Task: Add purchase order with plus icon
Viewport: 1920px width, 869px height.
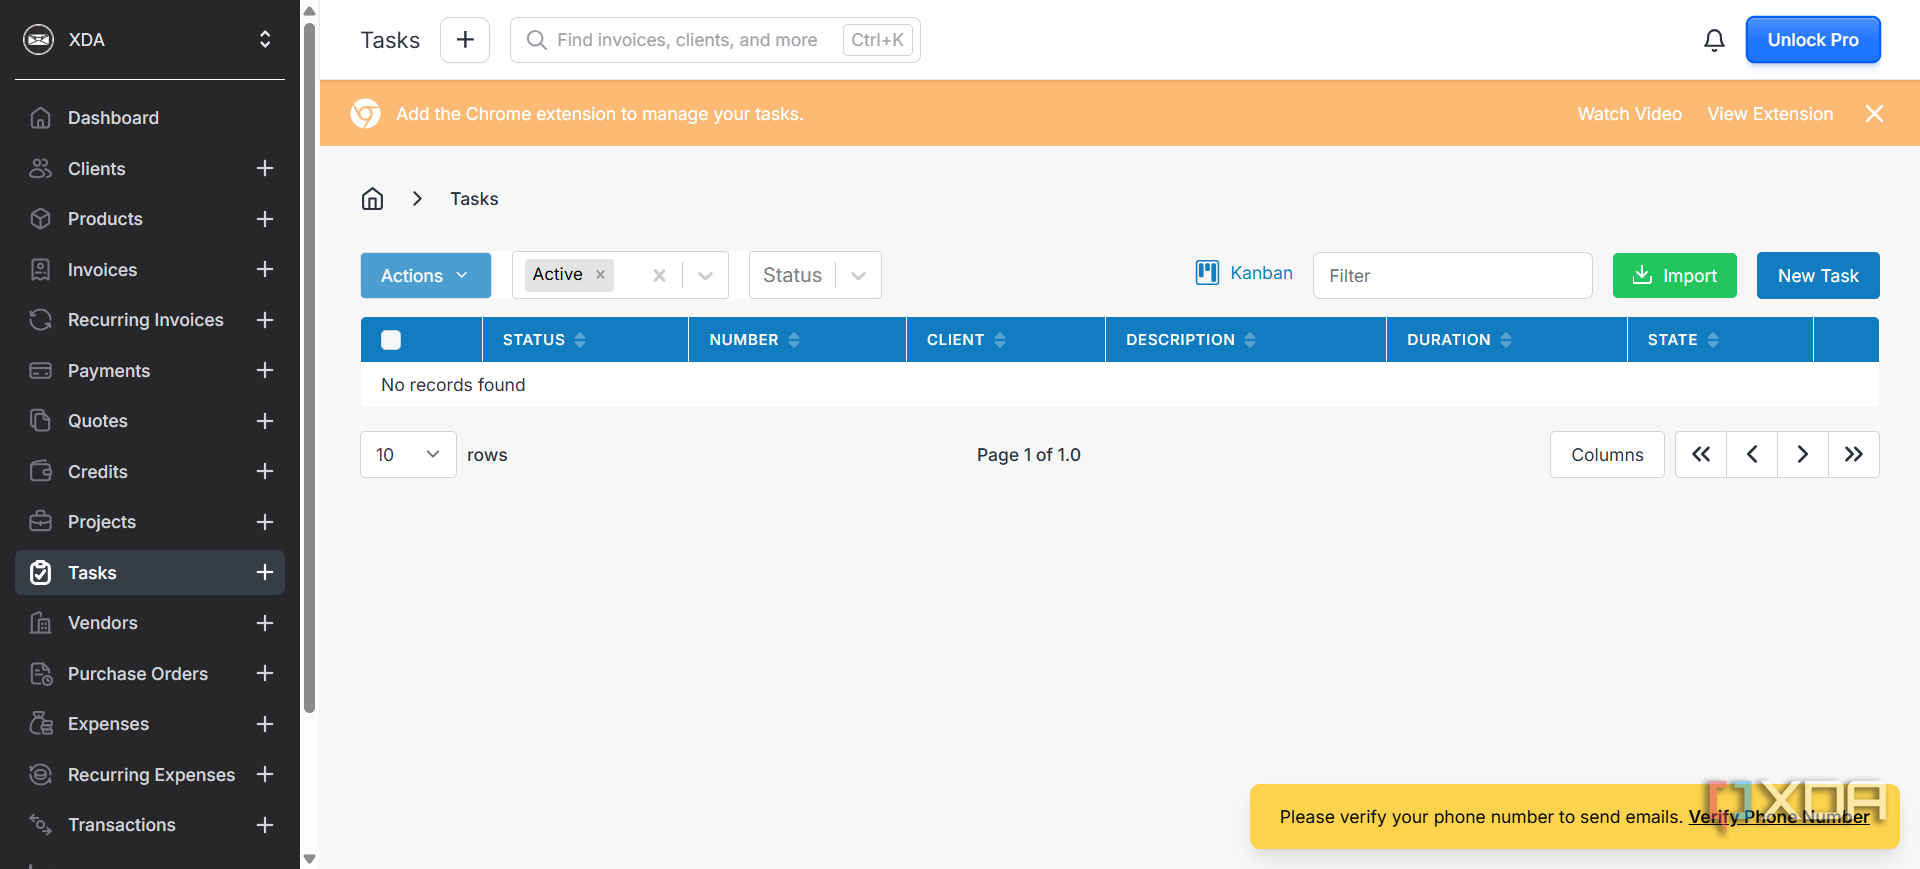Action: 265,674
